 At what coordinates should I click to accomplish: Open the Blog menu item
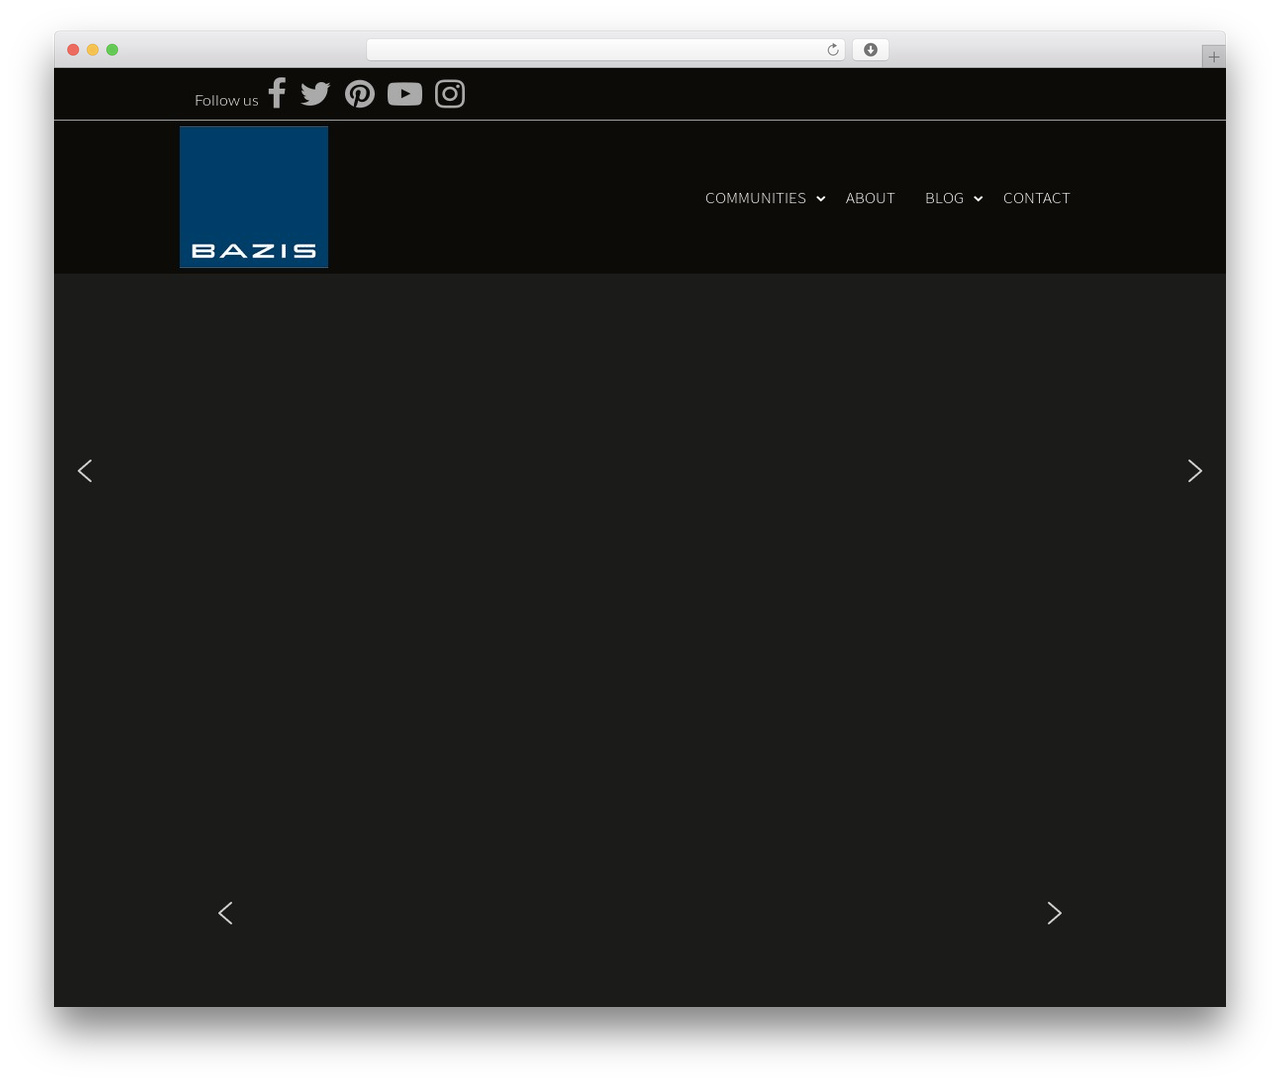(944, 198)
